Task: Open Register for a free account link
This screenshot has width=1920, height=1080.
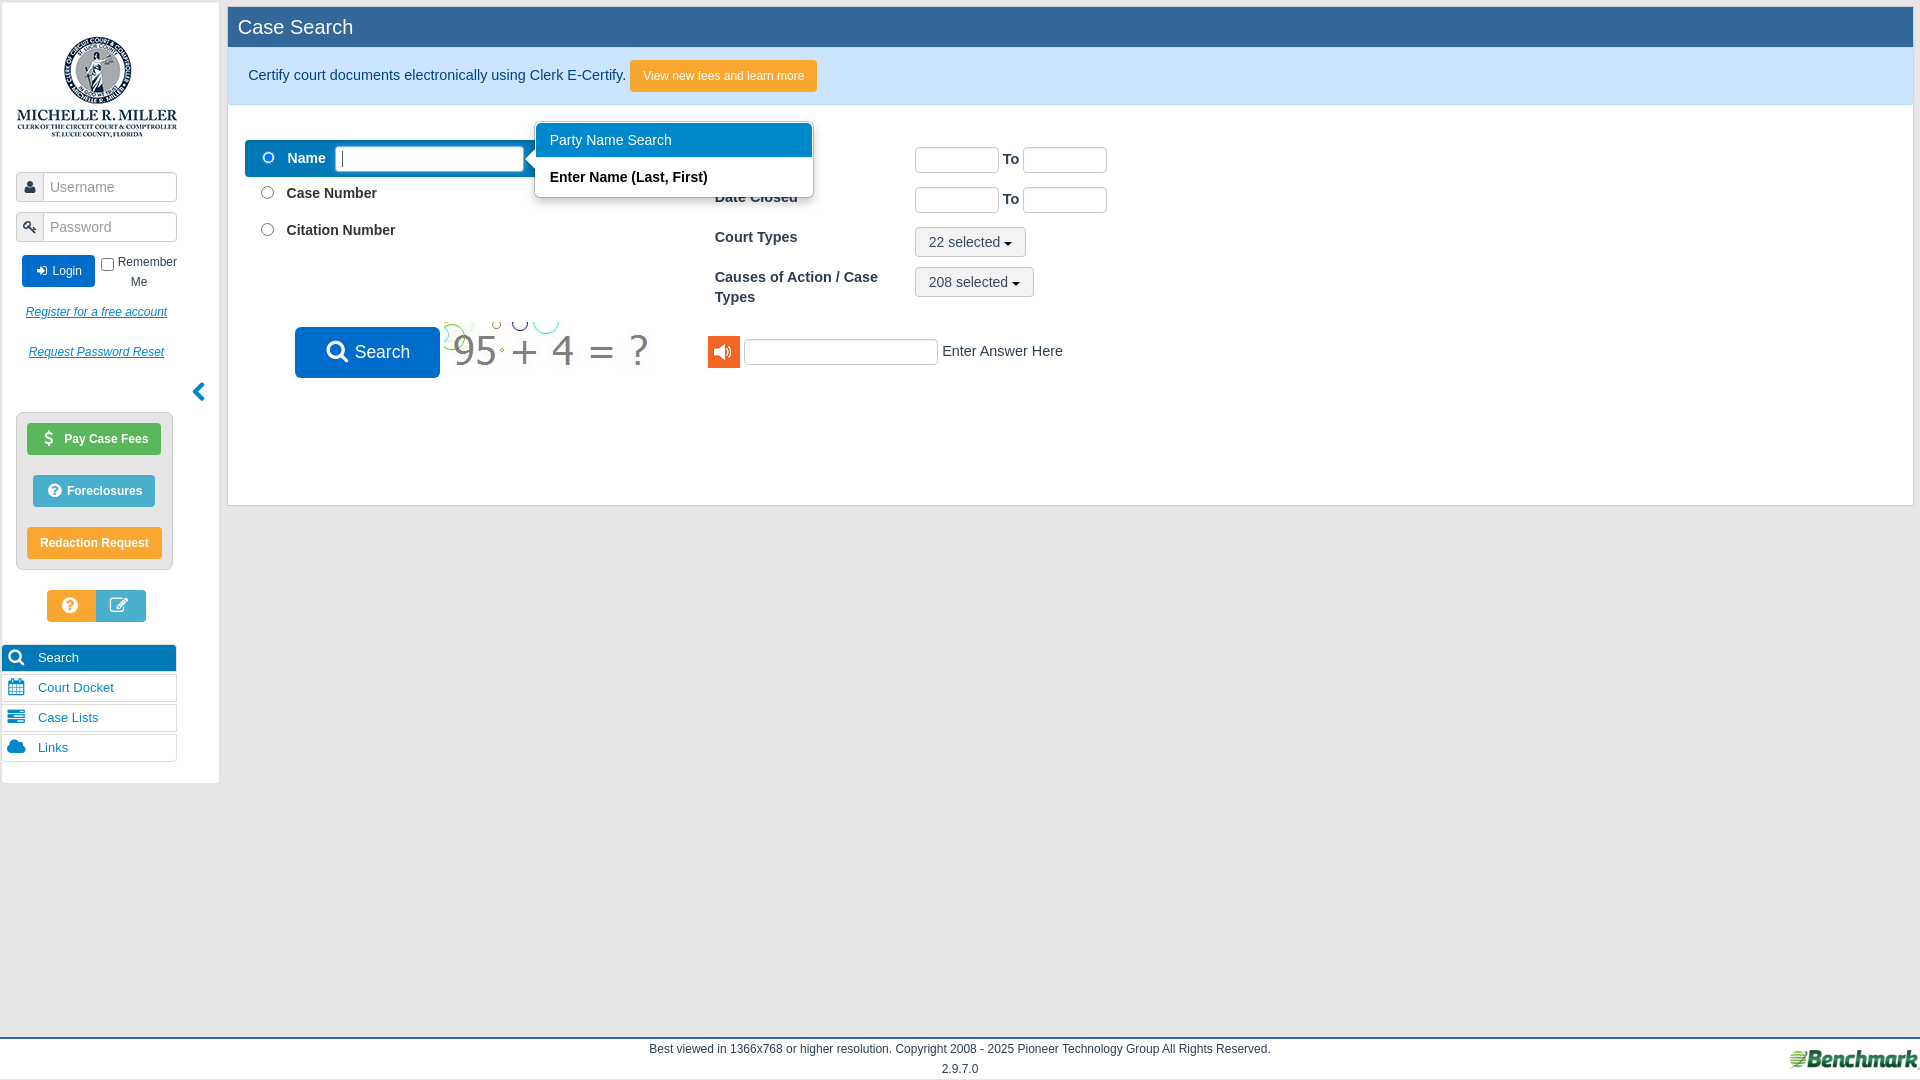Action: [x=96, y=312]
